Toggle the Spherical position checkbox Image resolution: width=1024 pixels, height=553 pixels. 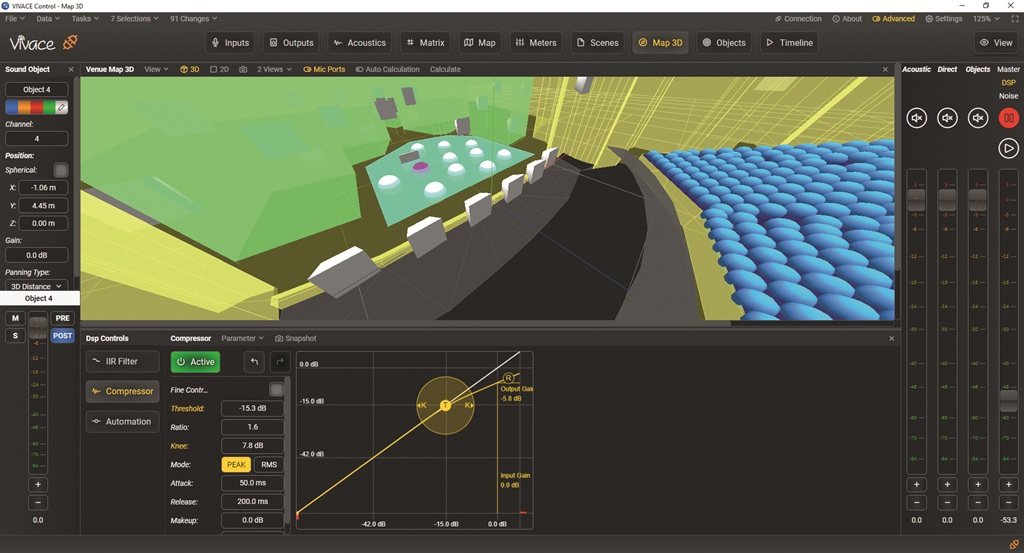[61, 171]
